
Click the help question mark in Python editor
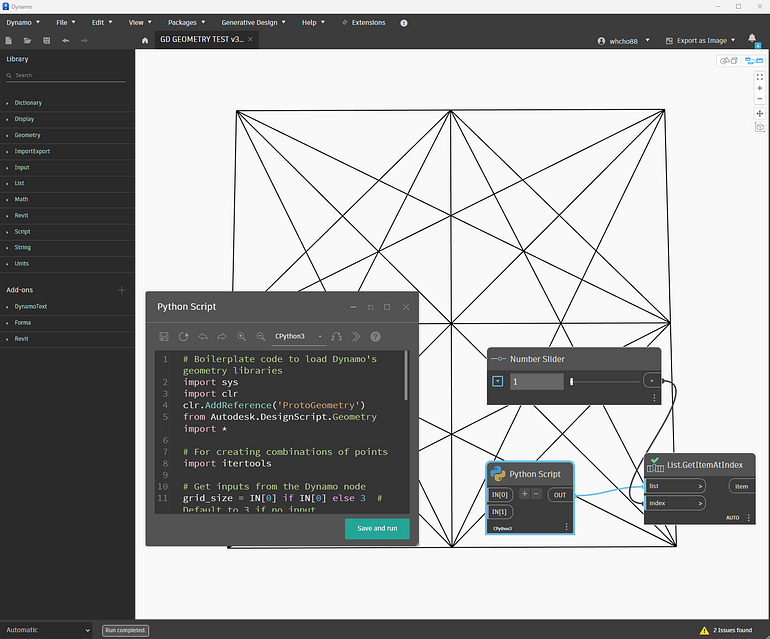point(375,336)
